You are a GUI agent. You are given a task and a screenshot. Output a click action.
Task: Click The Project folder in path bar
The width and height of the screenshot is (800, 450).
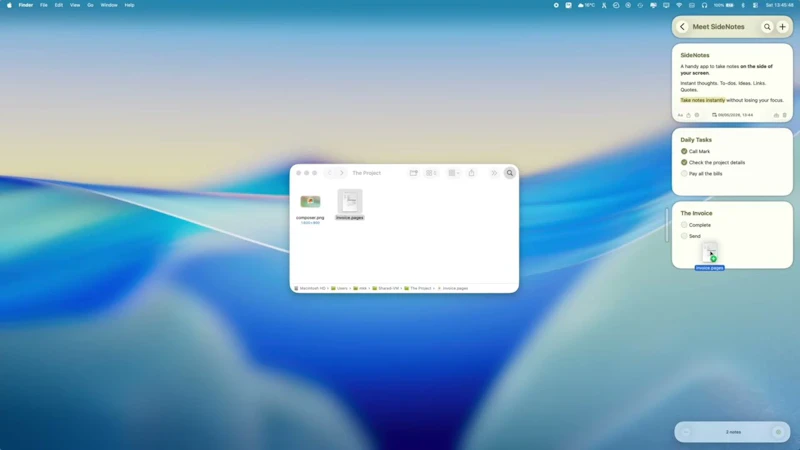(418, 288)
